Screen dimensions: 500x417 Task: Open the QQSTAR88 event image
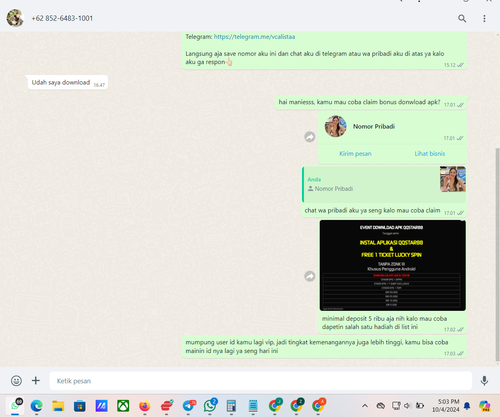393,265
